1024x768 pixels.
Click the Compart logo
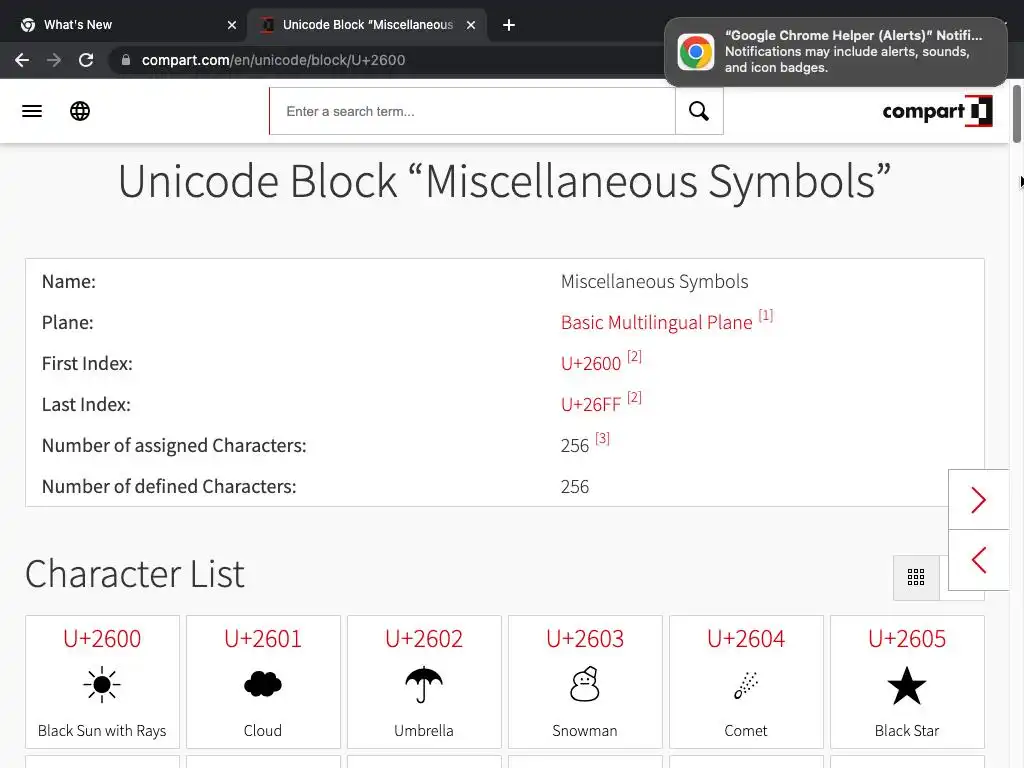point(936,111)
